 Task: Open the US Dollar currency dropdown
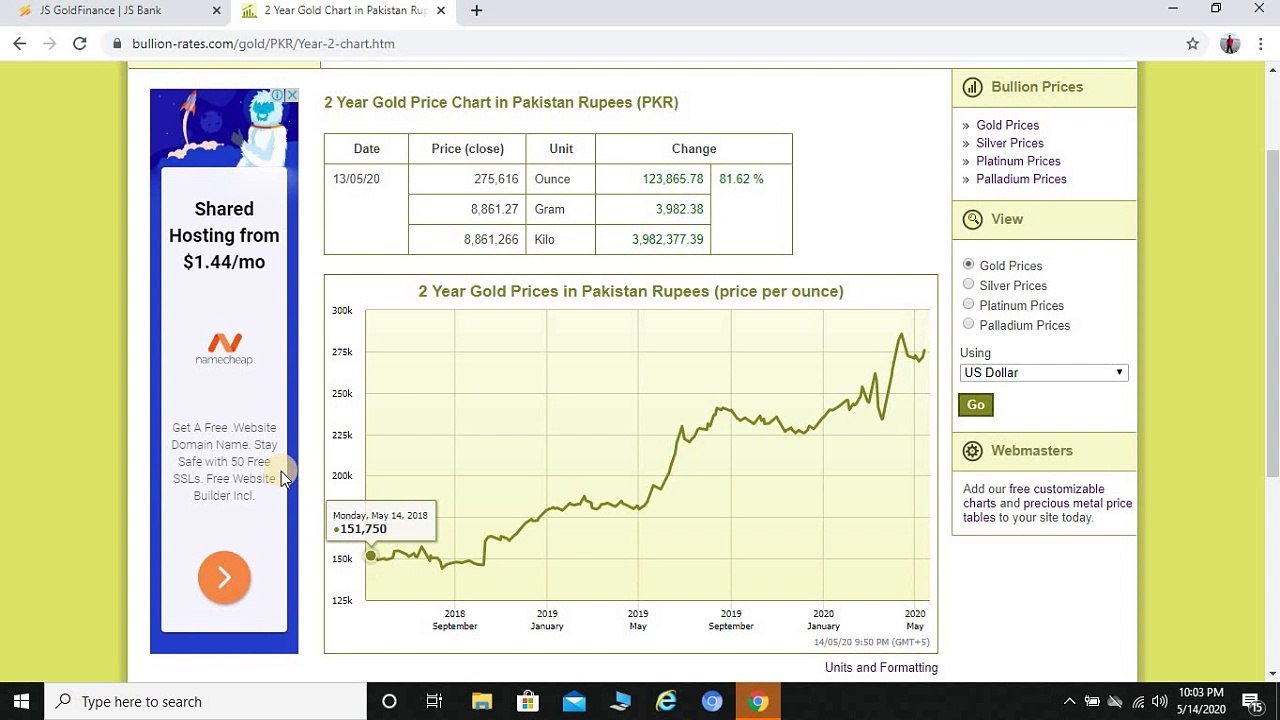coord(1044,373)
